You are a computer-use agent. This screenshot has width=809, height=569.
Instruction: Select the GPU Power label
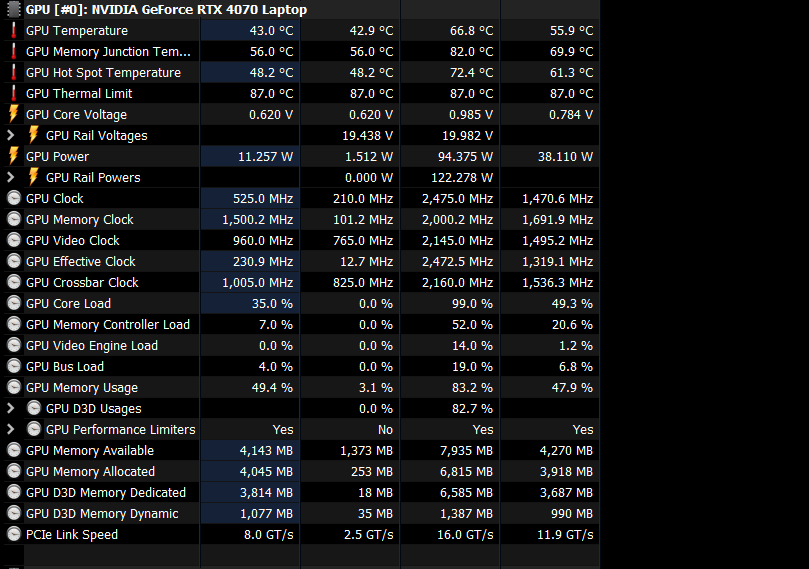(57, 156)
